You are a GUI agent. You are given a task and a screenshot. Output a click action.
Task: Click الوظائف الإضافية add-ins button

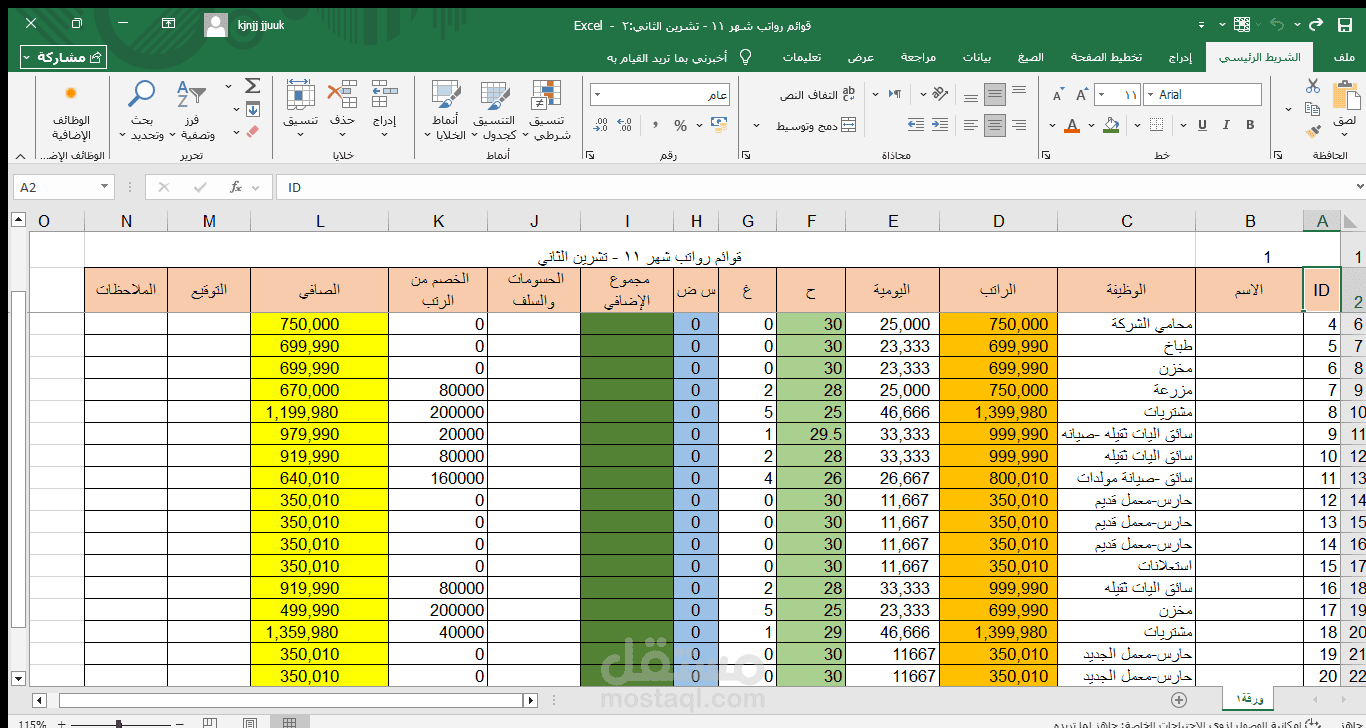(x=71, y=111)
